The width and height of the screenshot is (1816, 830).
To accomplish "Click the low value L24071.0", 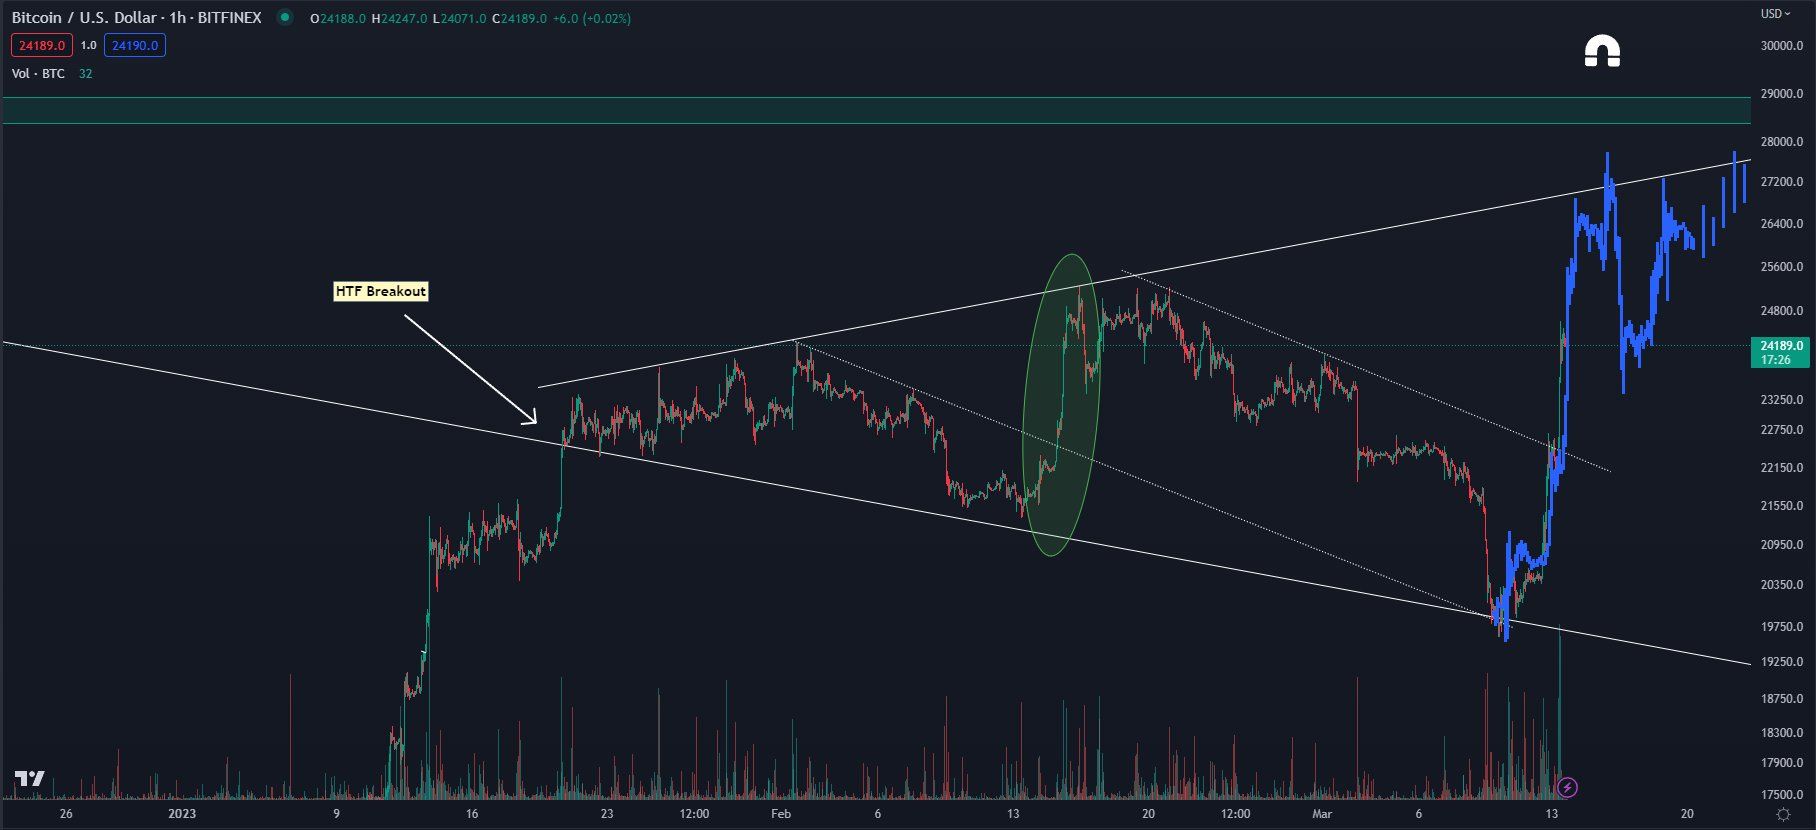I will point(459,18).
